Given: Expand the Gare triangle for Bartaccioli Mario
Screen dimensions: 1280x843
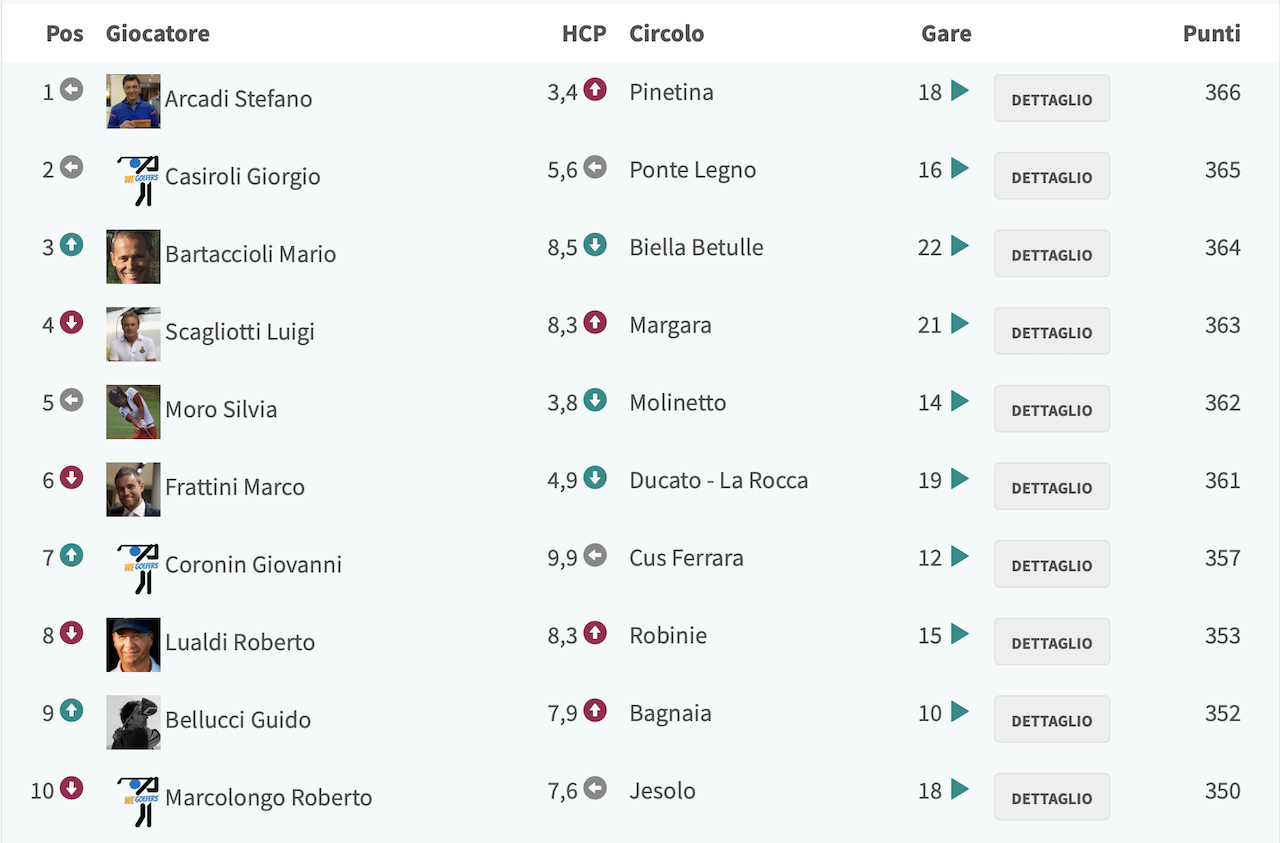Looking at the screenshot, I should point(960,246).
